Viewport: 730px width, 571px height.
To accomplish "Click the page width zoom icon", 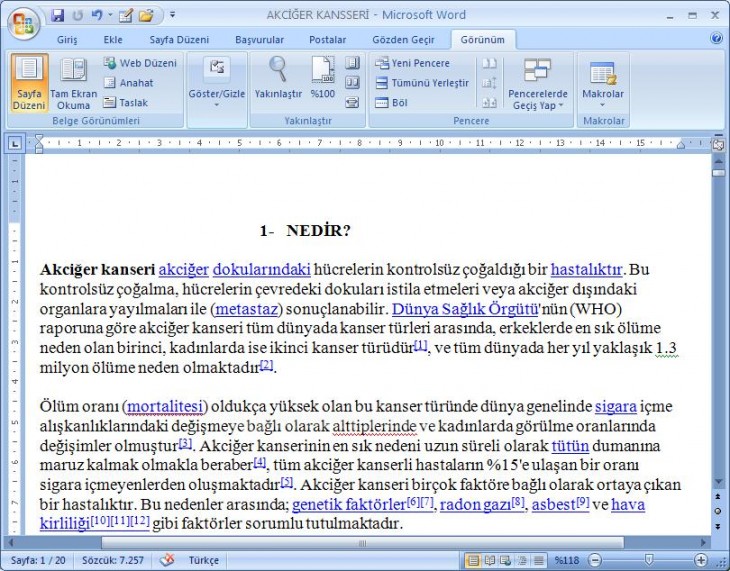I will tap(352, 102).
